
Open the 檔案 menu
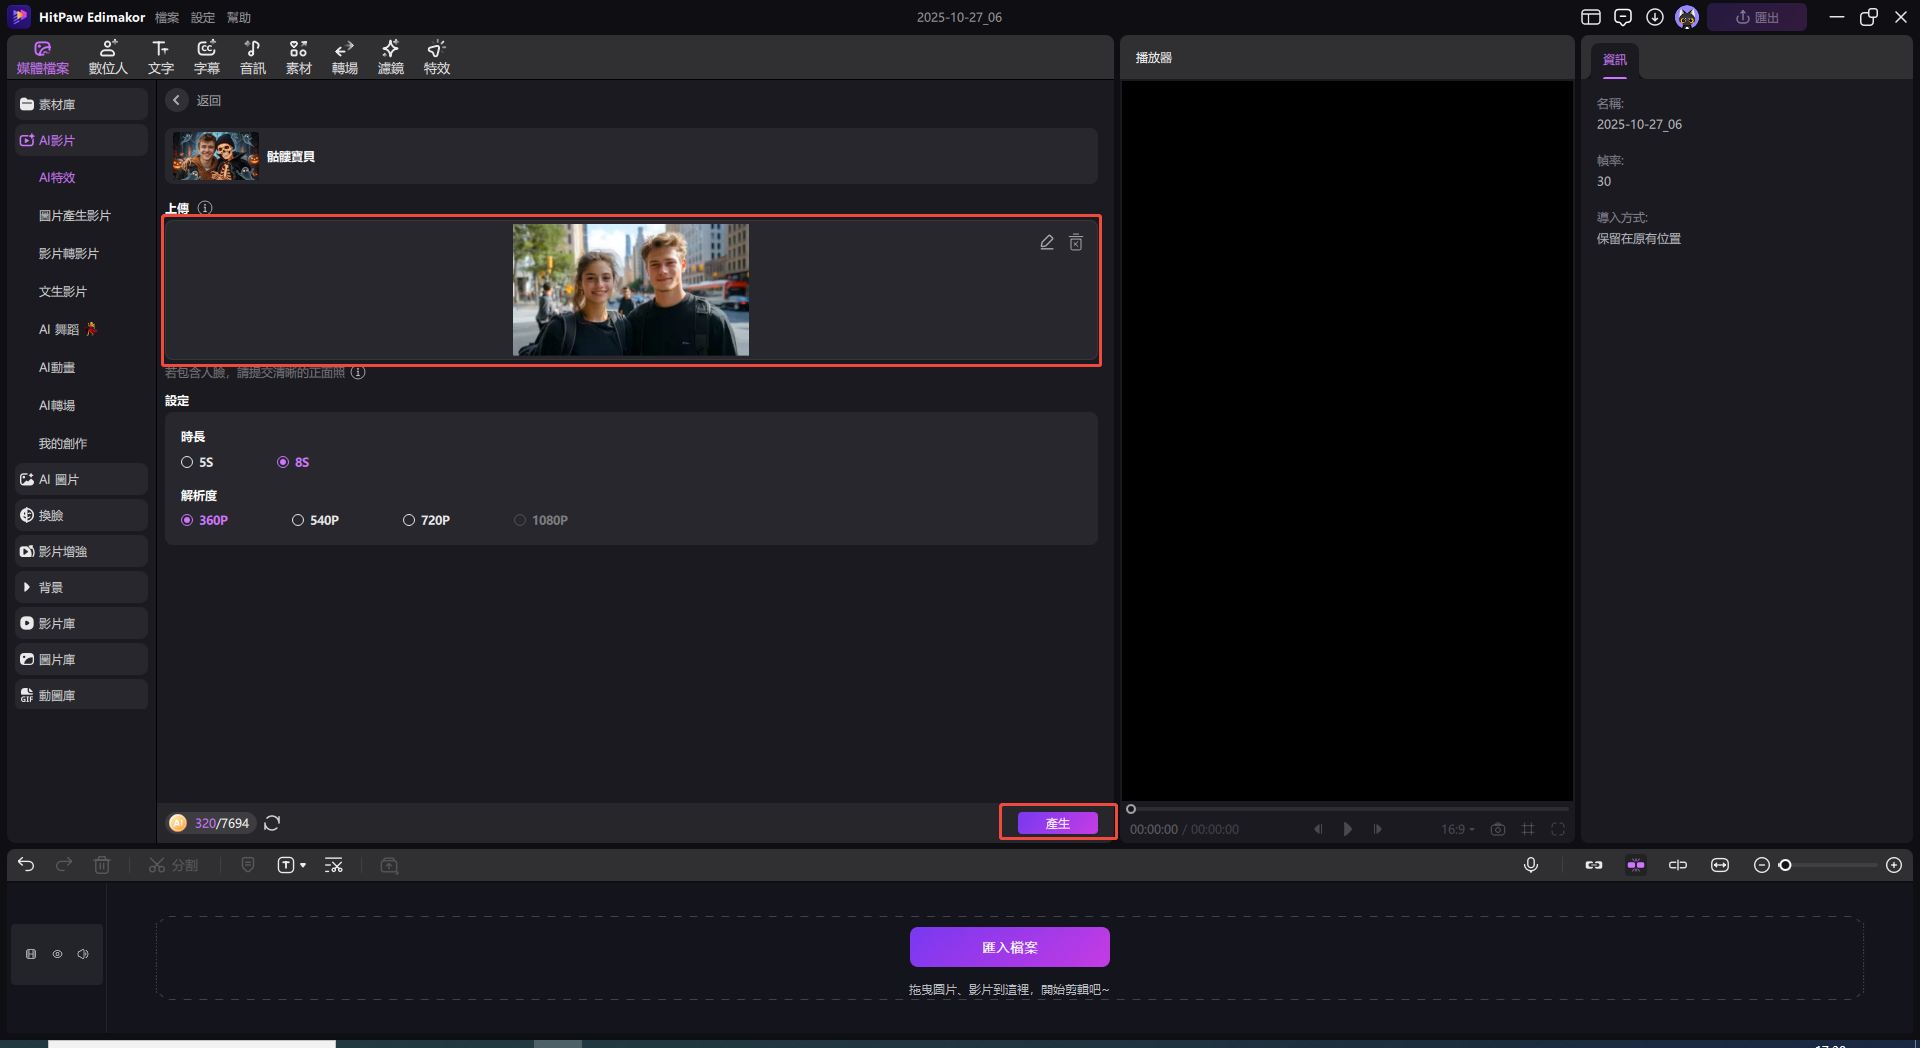[x=167, y=17]
